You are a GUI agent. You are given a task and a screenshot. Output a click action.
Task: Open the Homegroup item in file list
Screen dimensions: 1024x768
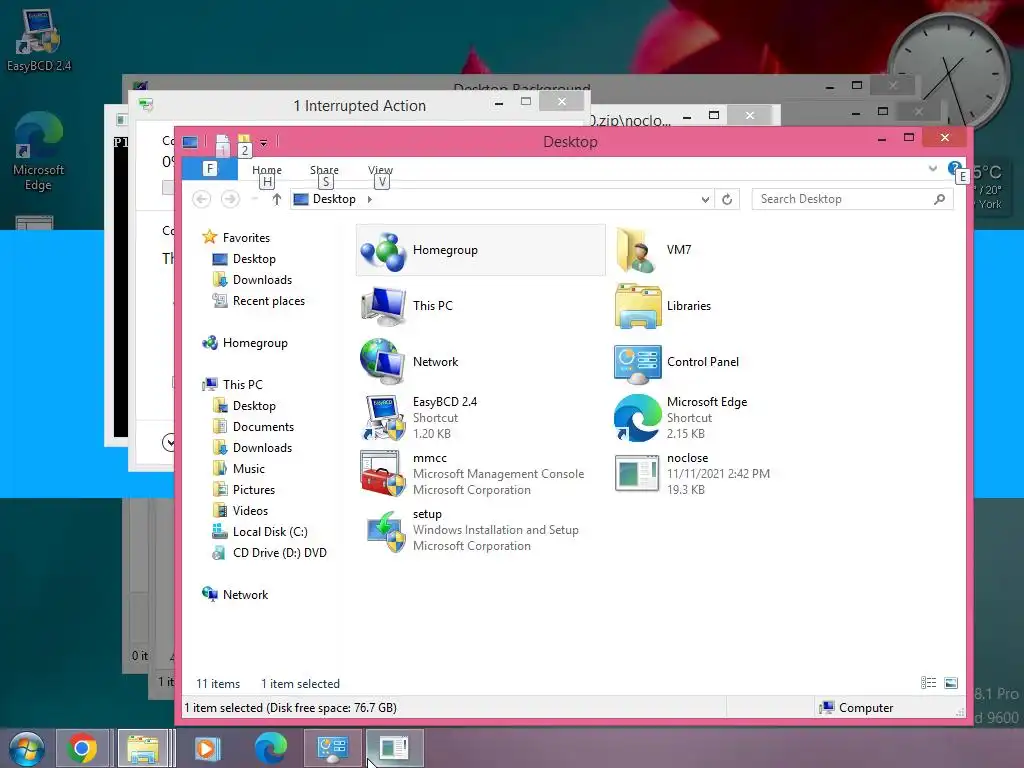(480, 250)
